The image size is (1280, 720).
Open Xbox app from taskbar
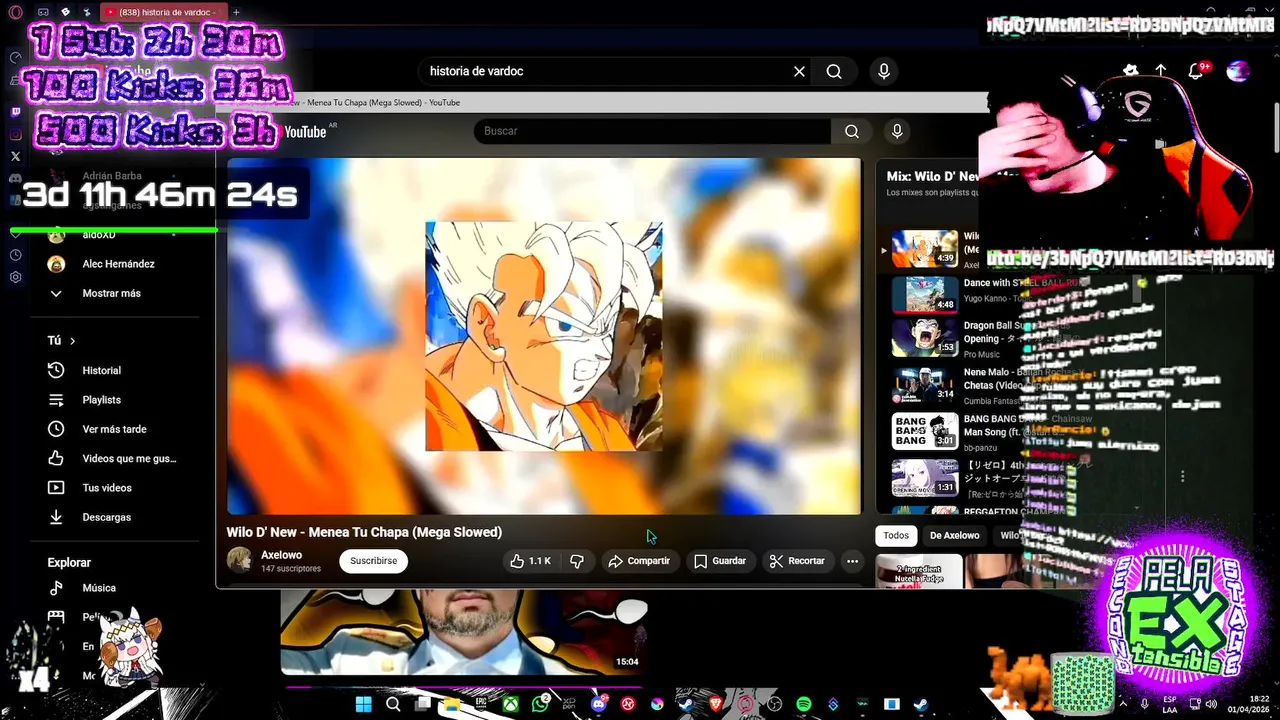tap(511, 704)
